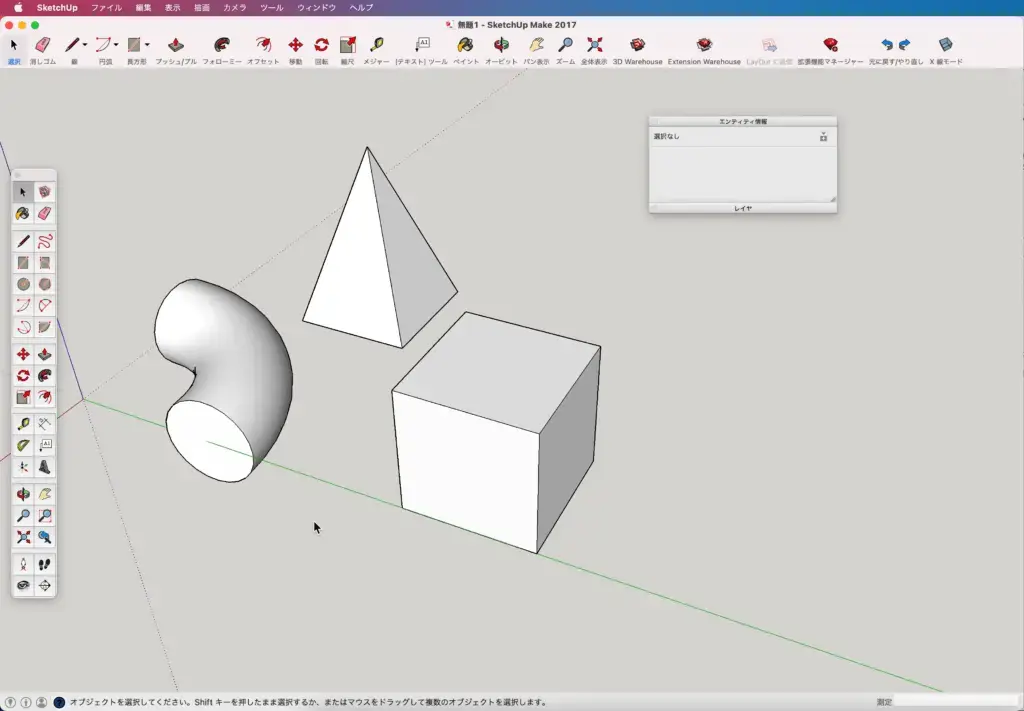Image resolution: width=1024 pixels, height=711 pixels.
Task: Choose Rotated Rectangle tool in left palette
Action: click(44, 263)
